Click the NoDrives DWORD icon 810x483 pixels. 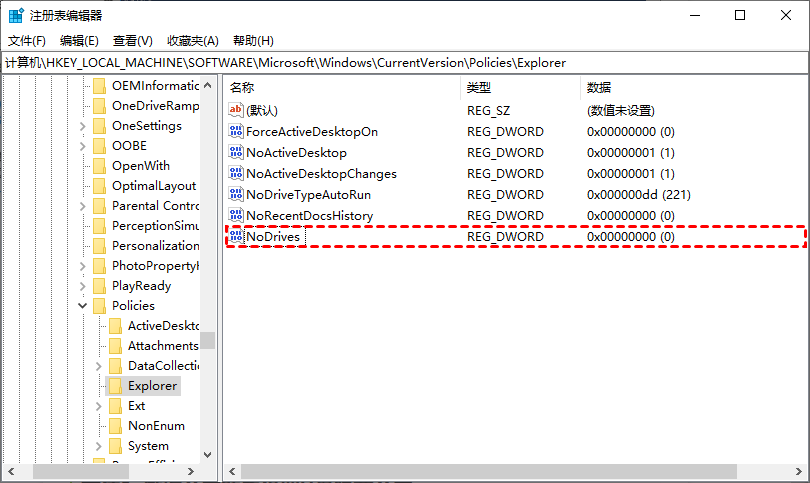pos(236,236)
